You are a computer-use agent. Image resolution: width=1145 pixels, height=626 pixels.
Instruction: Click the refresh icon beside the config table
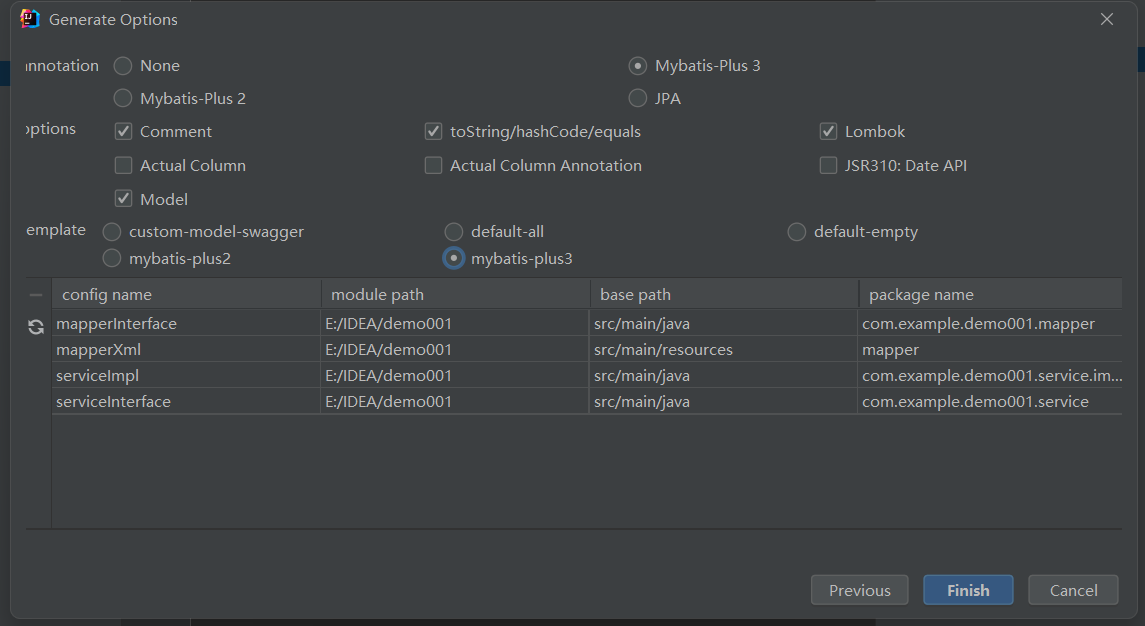click(x=36, y=327)
